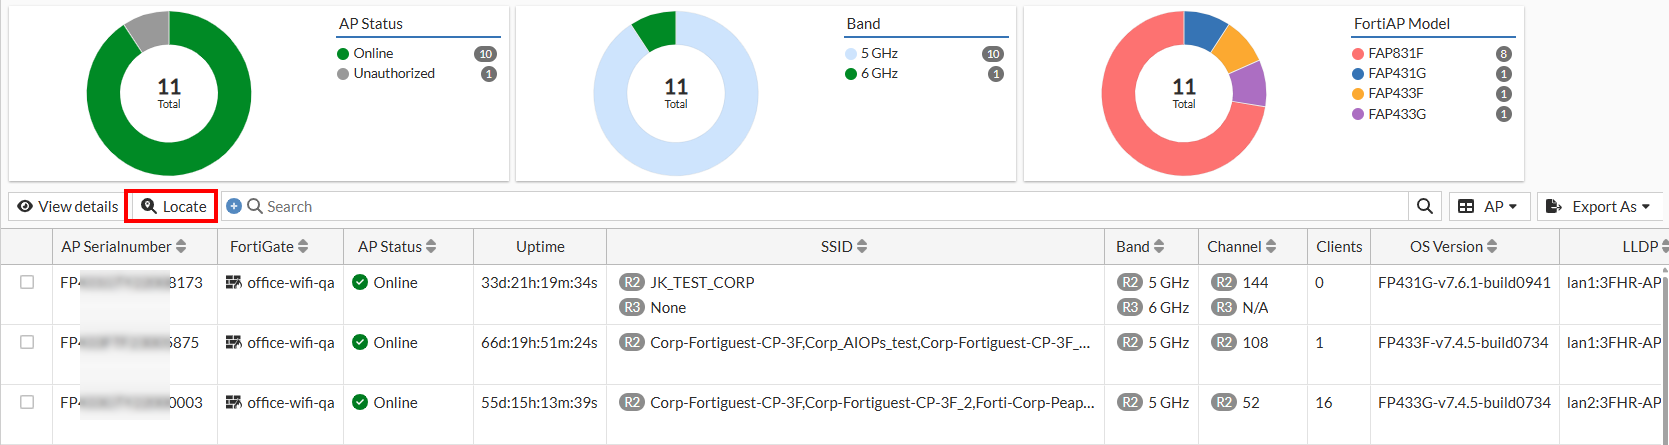Click the Online green legend swatch
Viewport: 1669px width, 445px height.
coord(343,54)
